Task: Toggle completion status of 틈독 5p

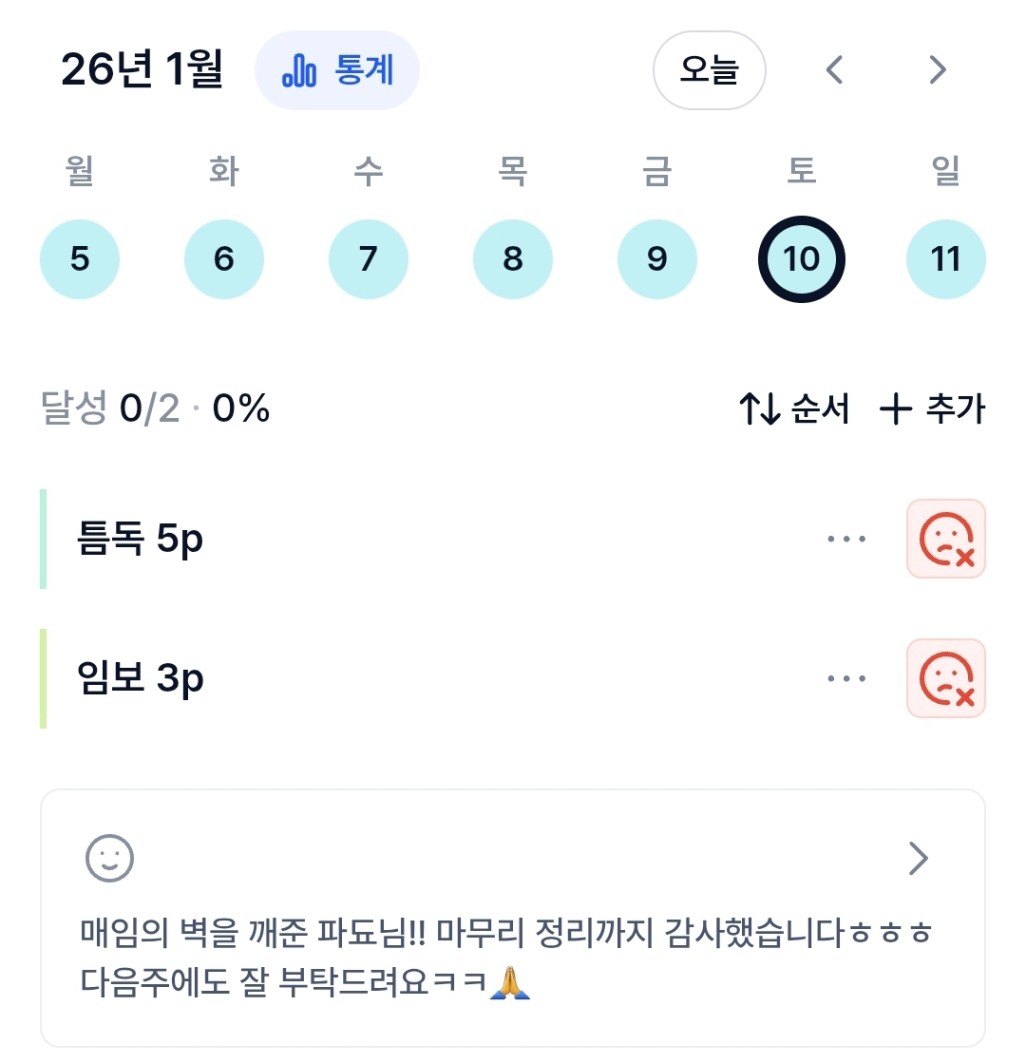Action: pyautogui.click(x=945, y=539)
